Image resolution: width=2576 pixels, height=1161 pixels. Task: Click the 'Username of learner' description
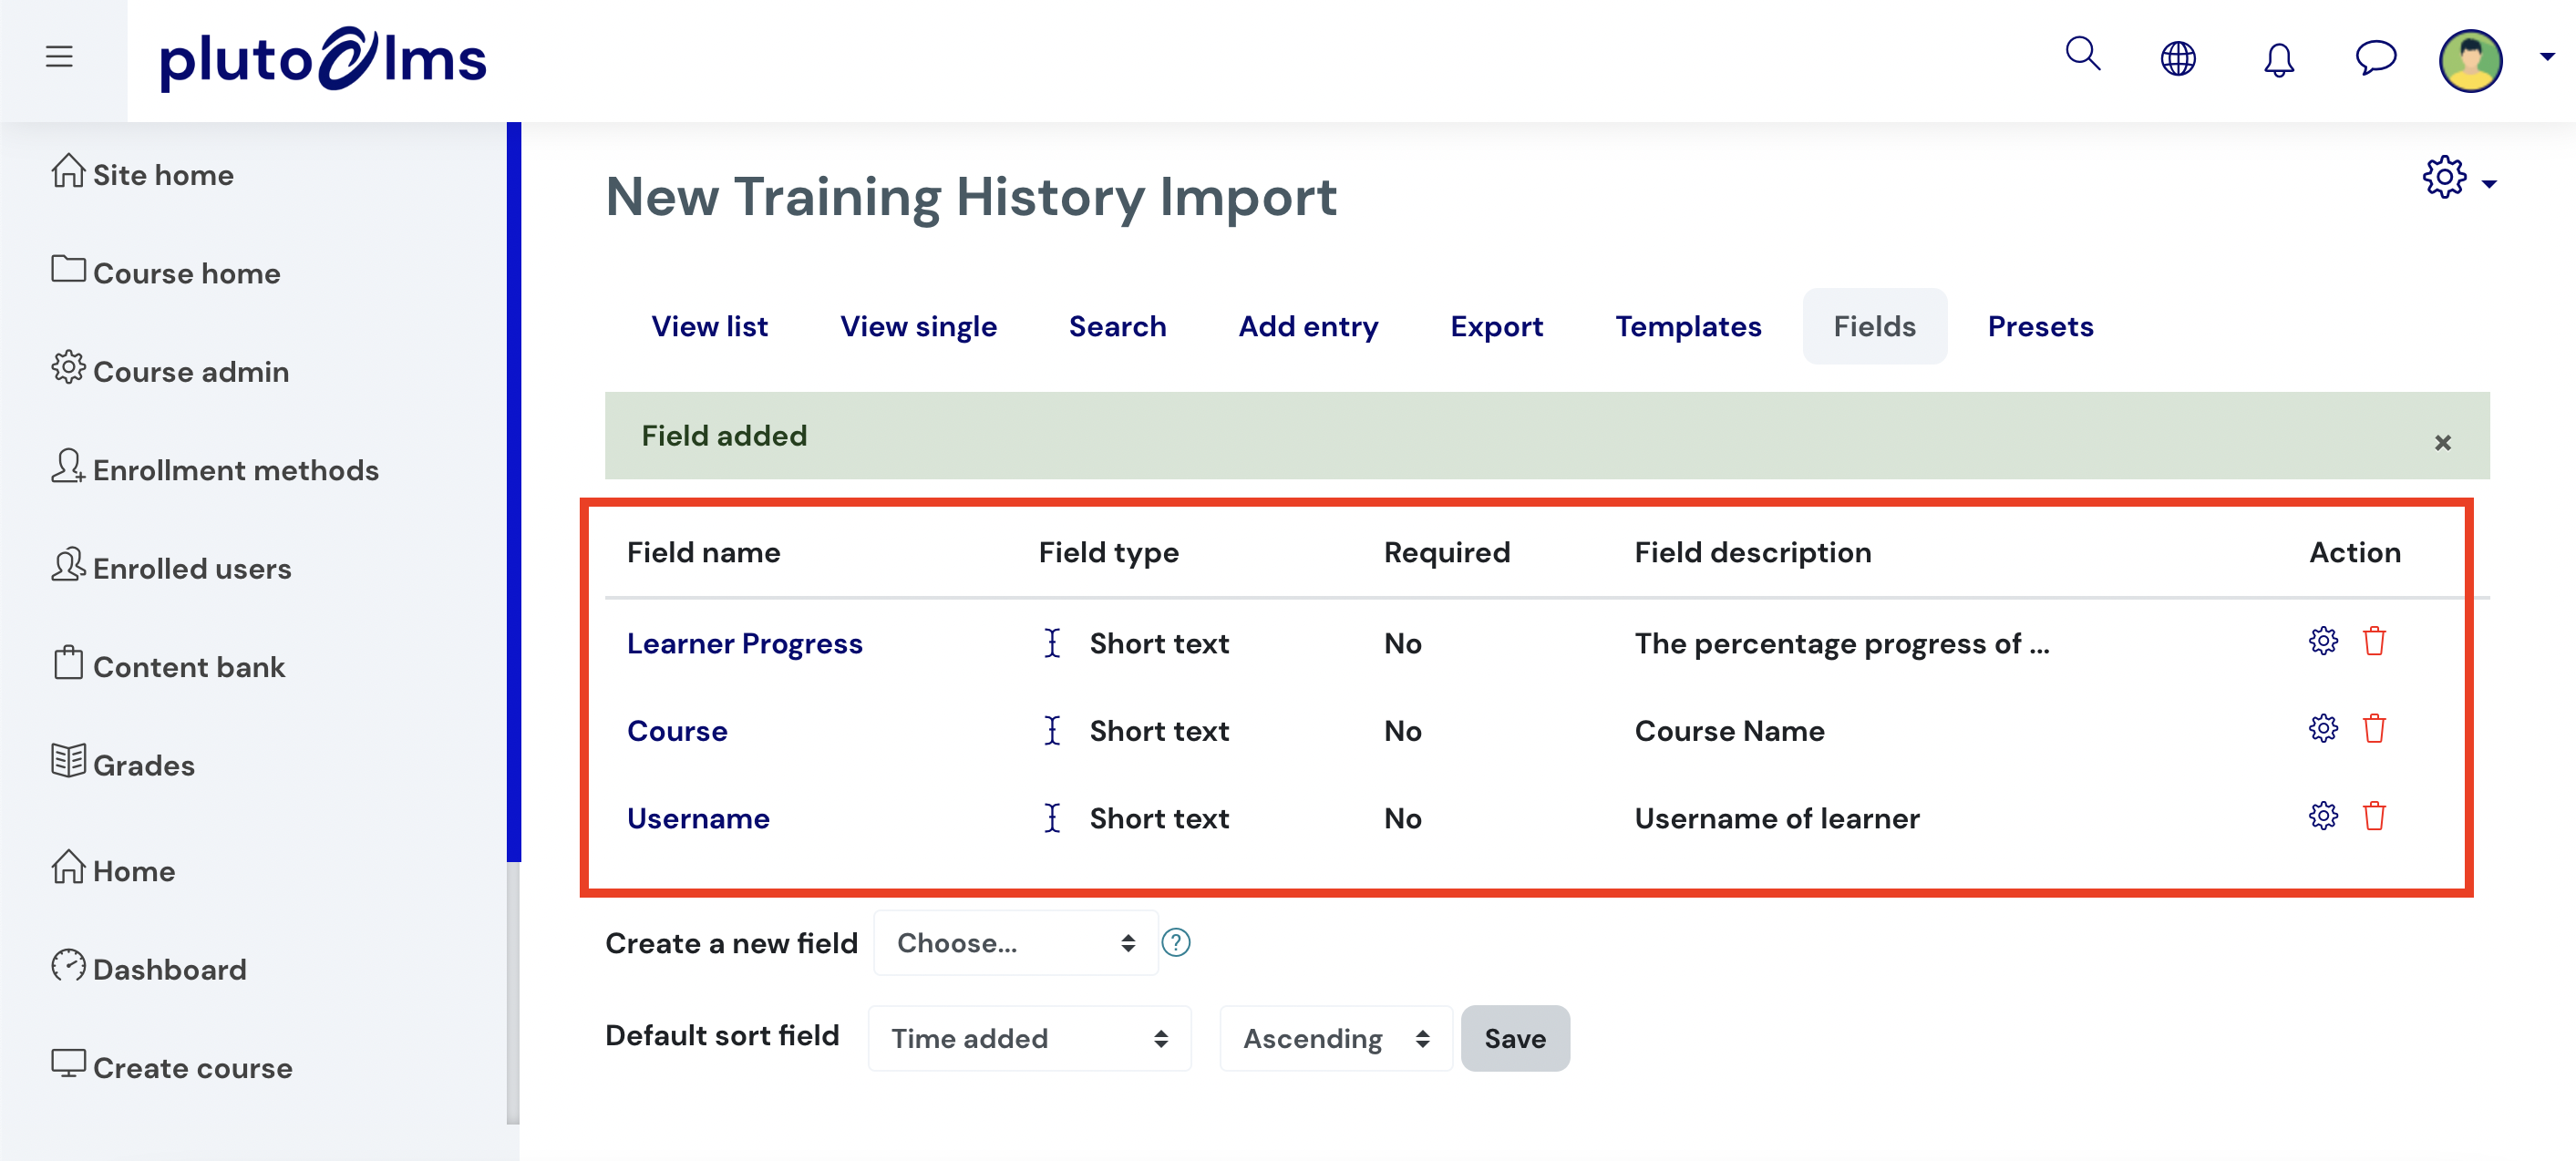tap(1777, 818)
